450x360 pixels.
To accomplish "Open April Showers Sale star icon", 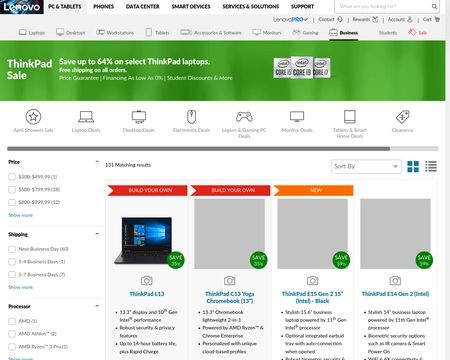I will tap(33, 117).
